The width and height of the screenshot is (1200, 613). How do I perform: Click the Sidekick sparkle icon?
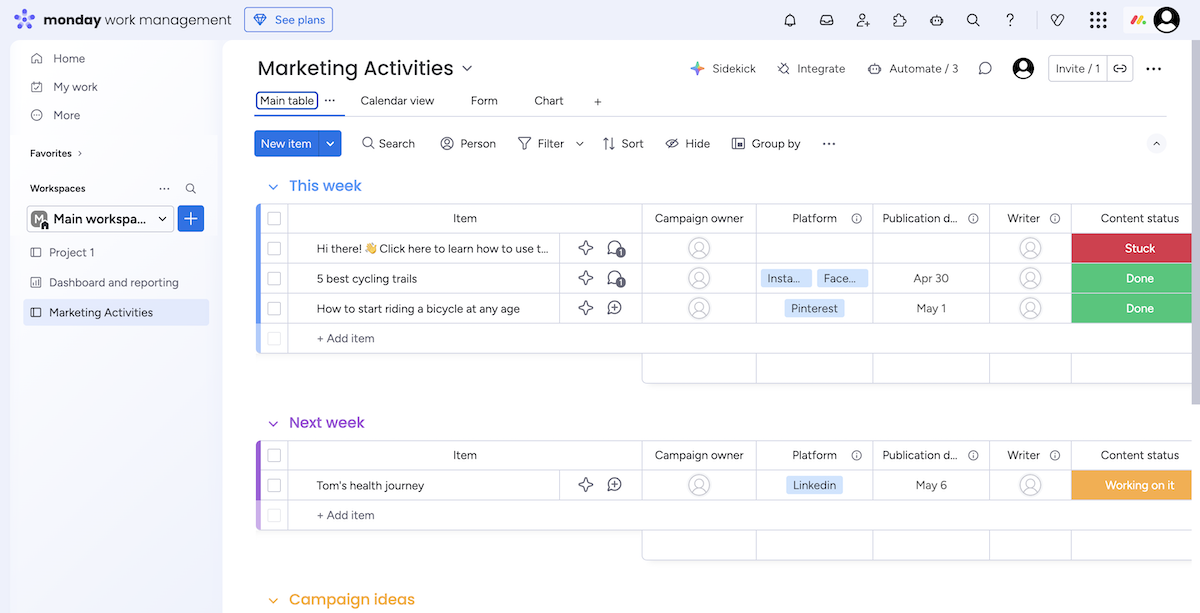click(x=697, y=68)
